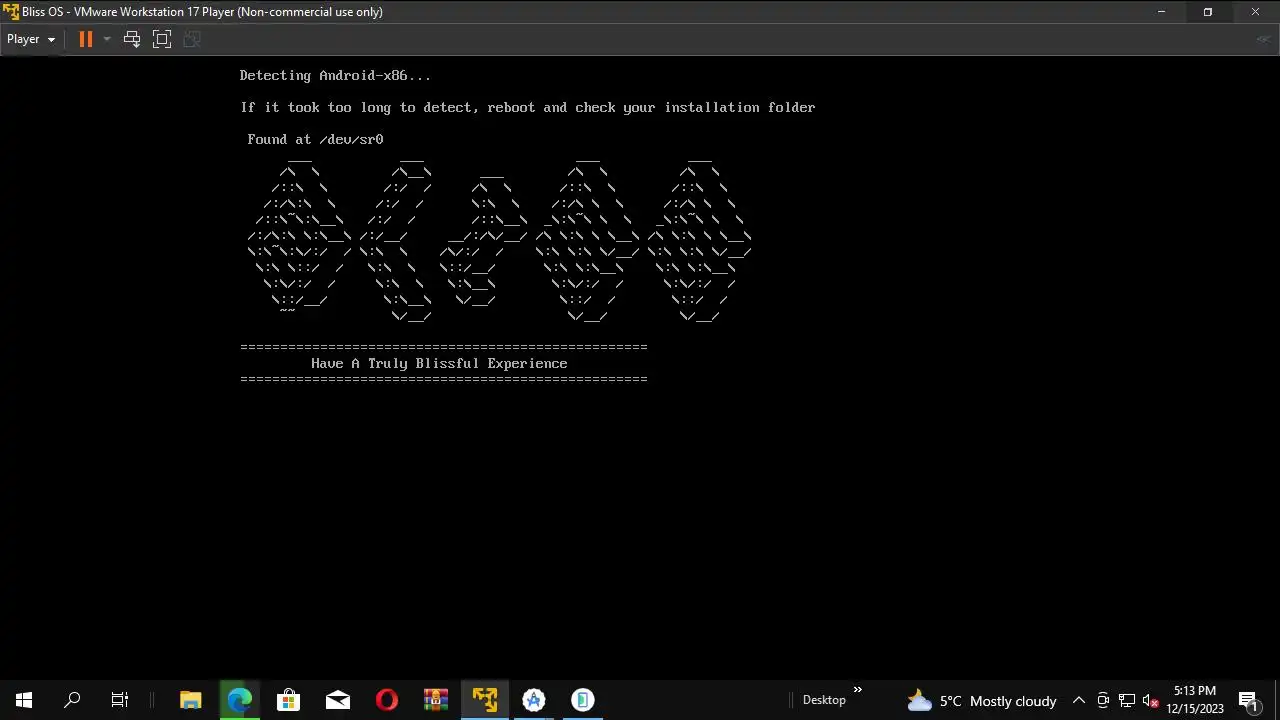Click the 'Found at /dev/sr0' console line

[x=316, y=139]
